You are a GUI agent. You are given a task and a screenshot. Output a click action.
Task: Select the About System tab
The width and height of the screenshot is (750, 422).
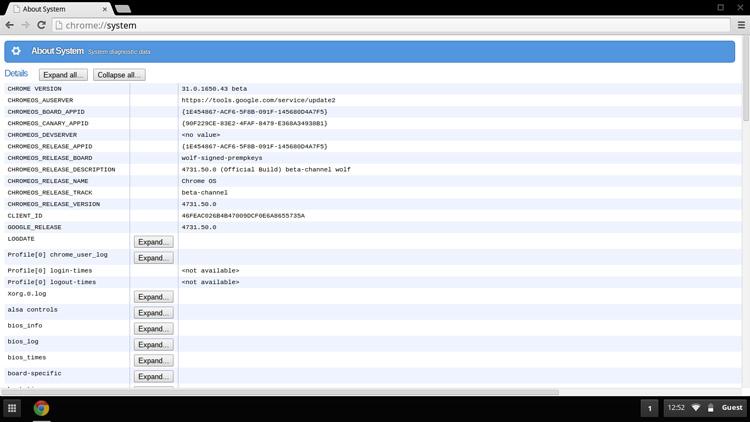pos(58,9)
